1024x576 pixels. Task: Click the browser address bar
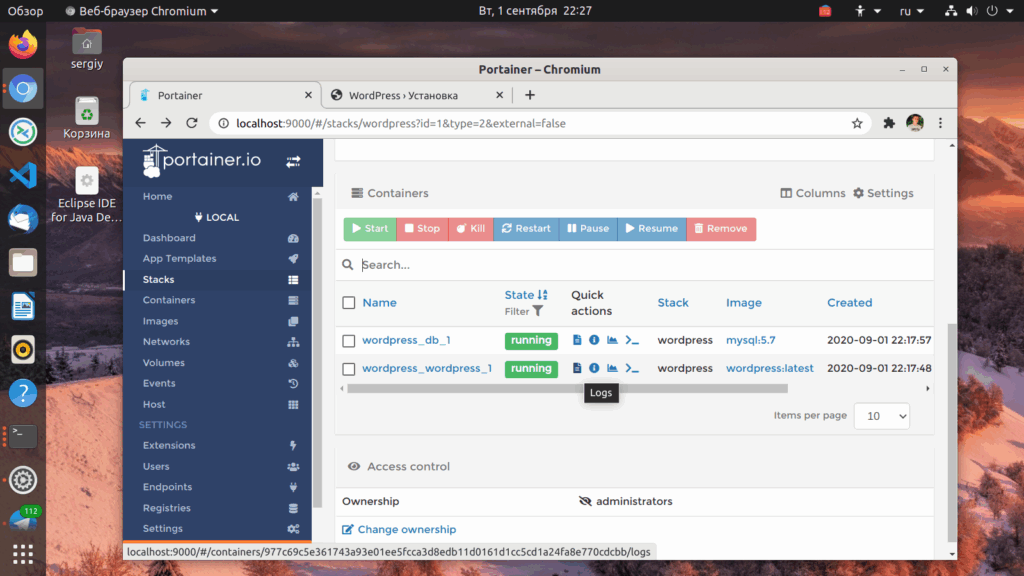539,123
